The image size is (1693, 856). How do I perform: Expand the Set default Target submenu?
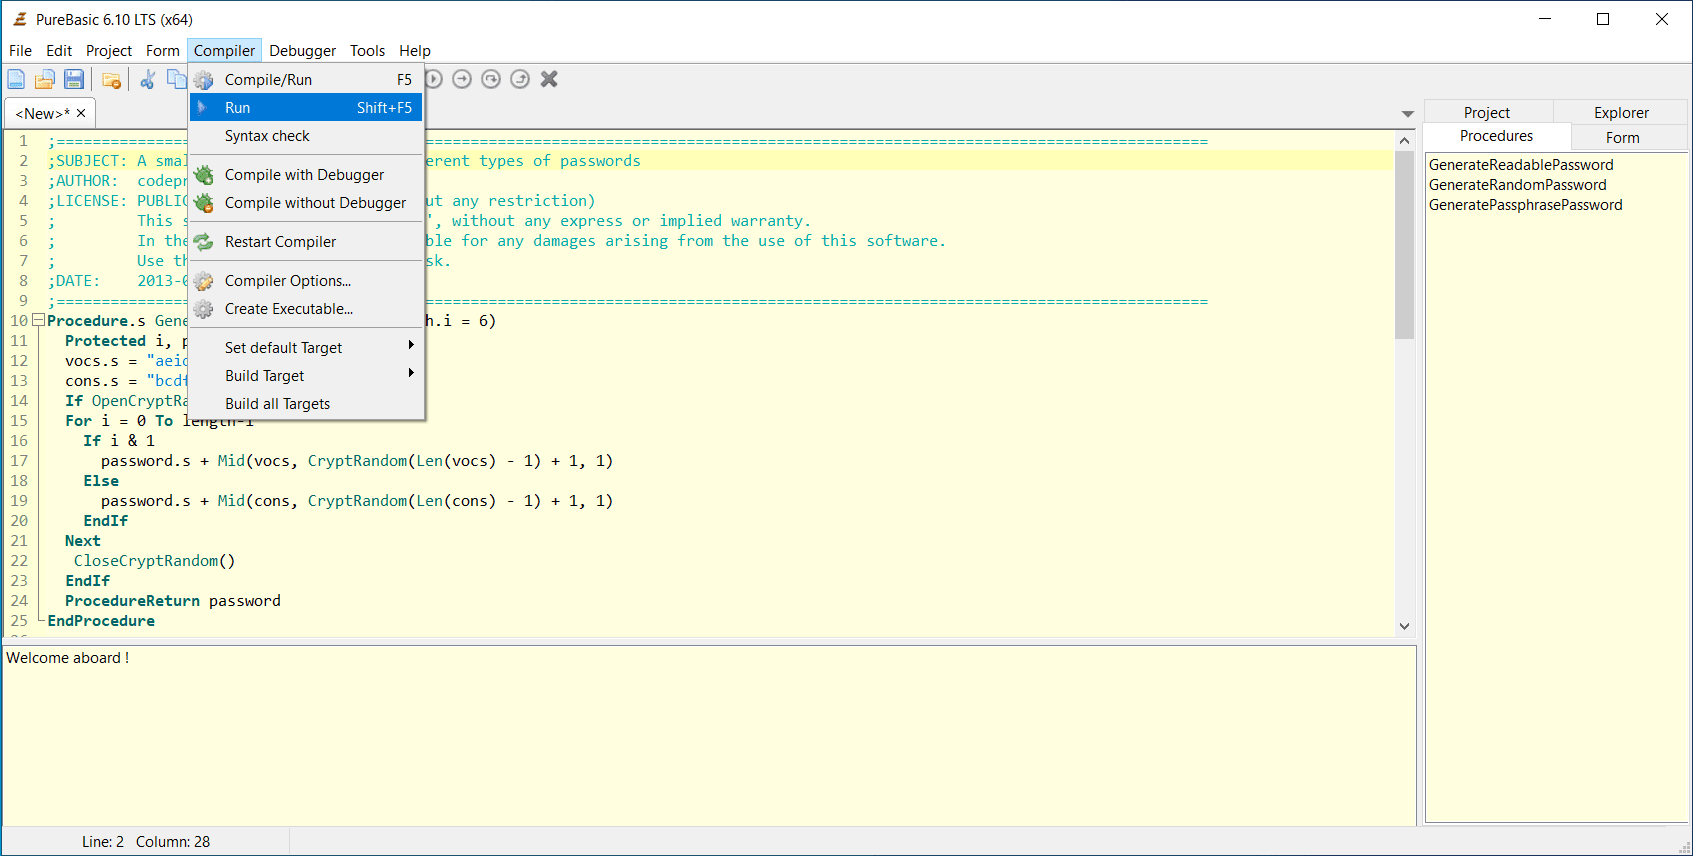point(307,347)
